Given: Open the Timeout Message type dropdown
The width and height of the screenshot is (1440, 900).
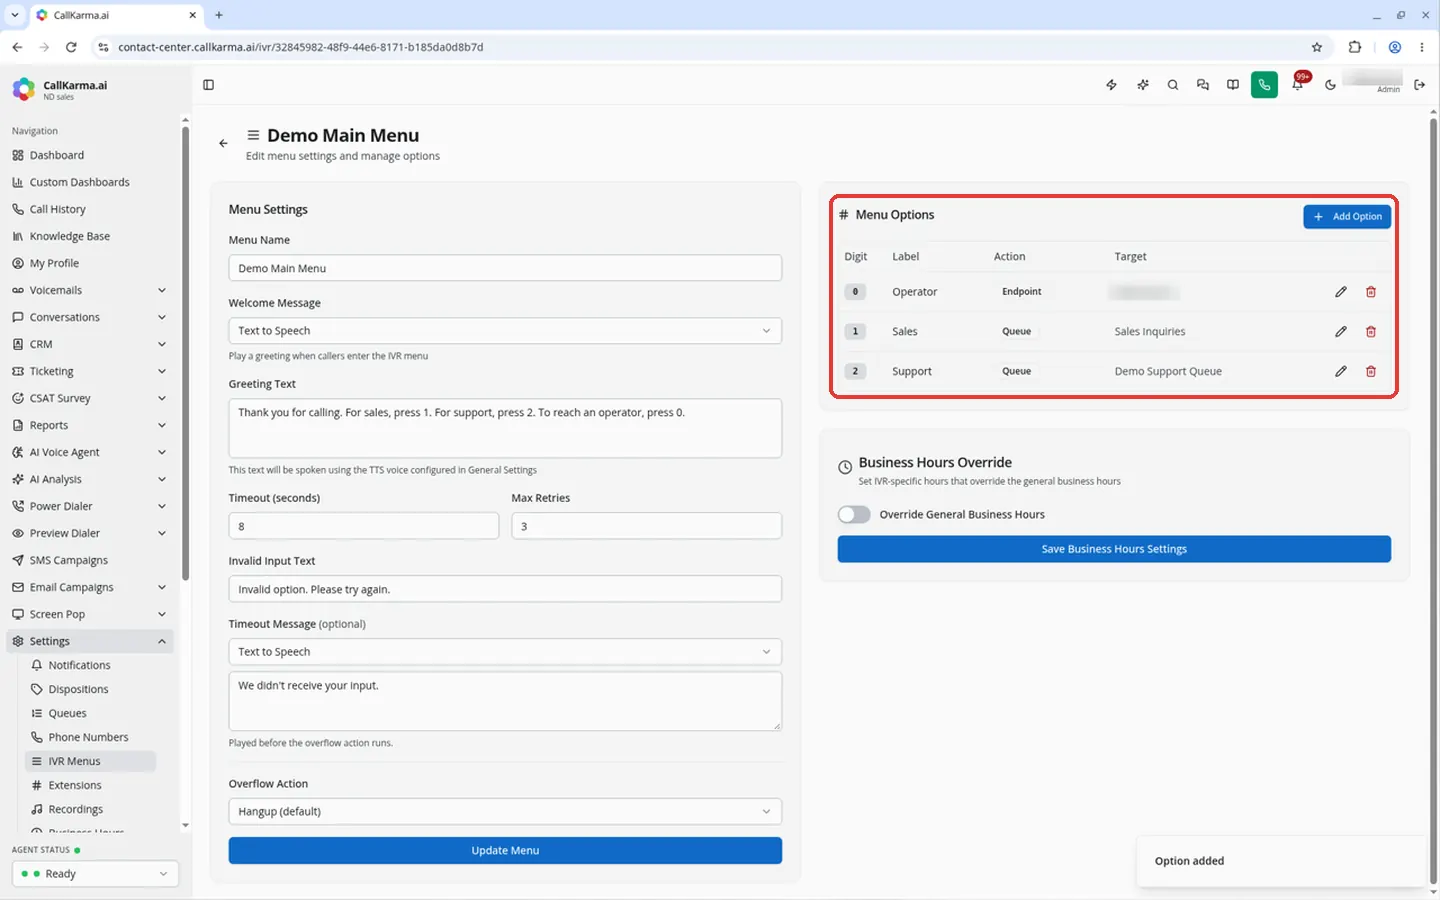Looking at the screenshot, I should pyautogui.click(x=505, y=652).
